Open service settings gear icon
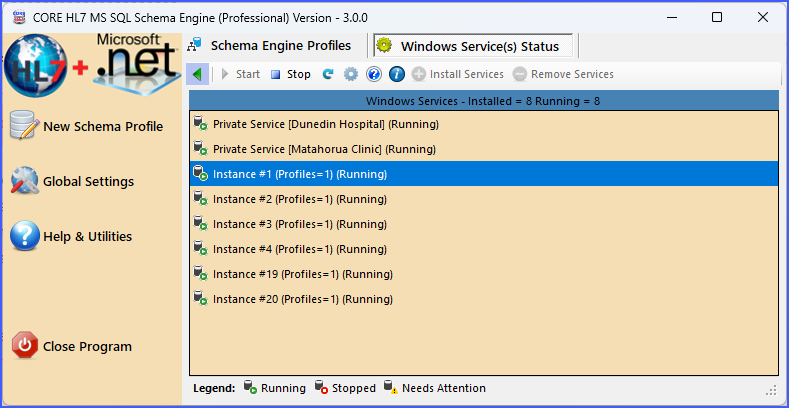The image size is (789, 408). tap(351, 74)
